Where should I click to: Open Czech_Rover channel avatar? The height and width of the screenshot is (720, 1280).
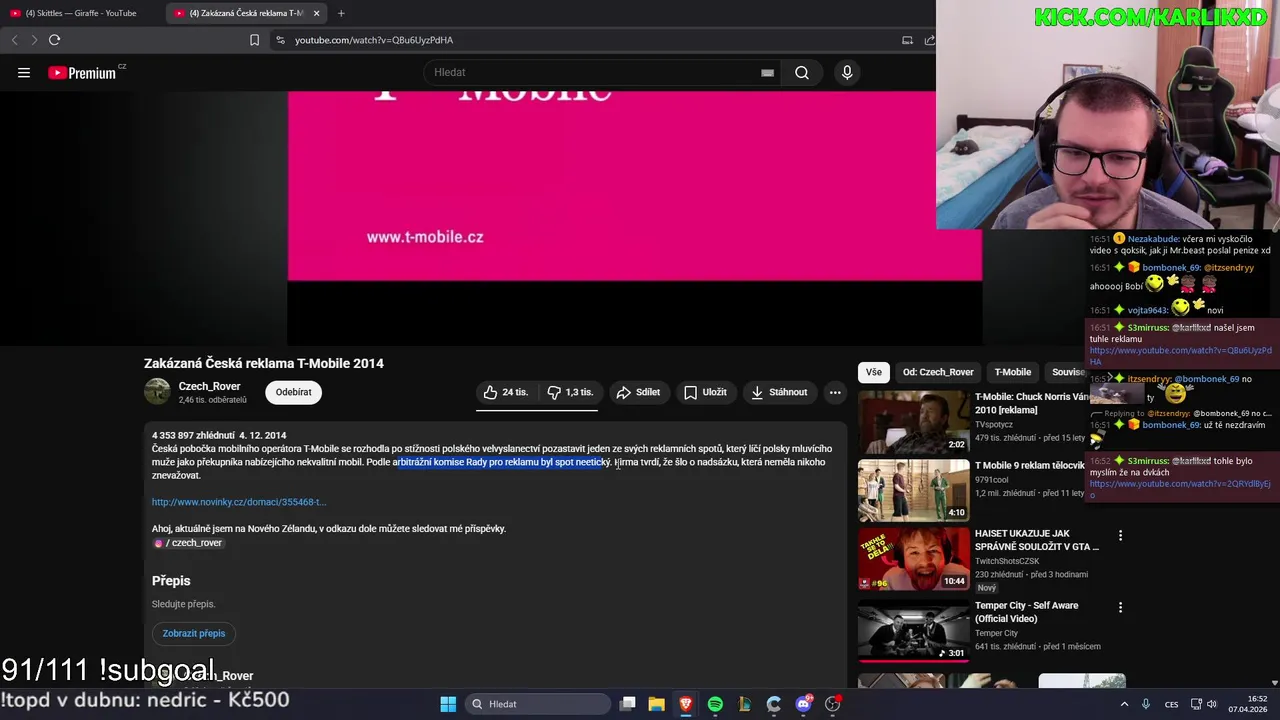[x=157, y=392]
